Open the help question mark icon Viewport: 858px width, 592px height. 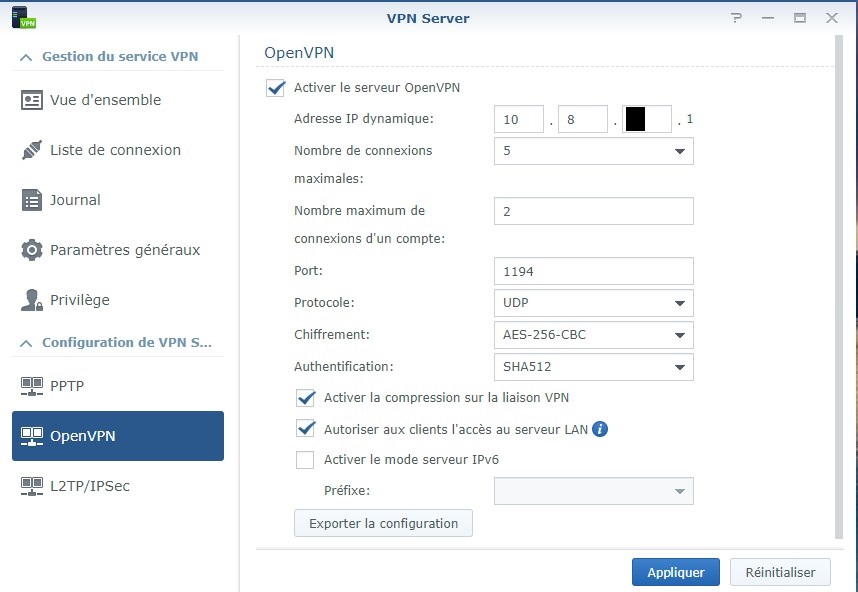[736, 18]
